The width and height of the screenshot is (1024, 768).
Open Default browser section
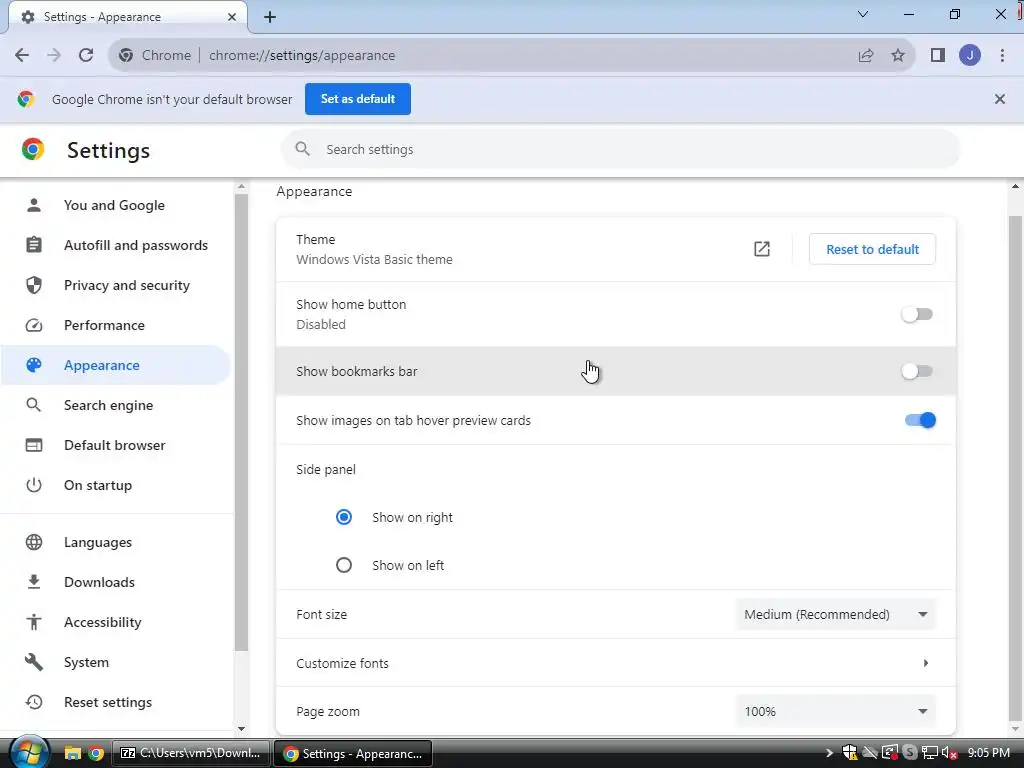114,445
